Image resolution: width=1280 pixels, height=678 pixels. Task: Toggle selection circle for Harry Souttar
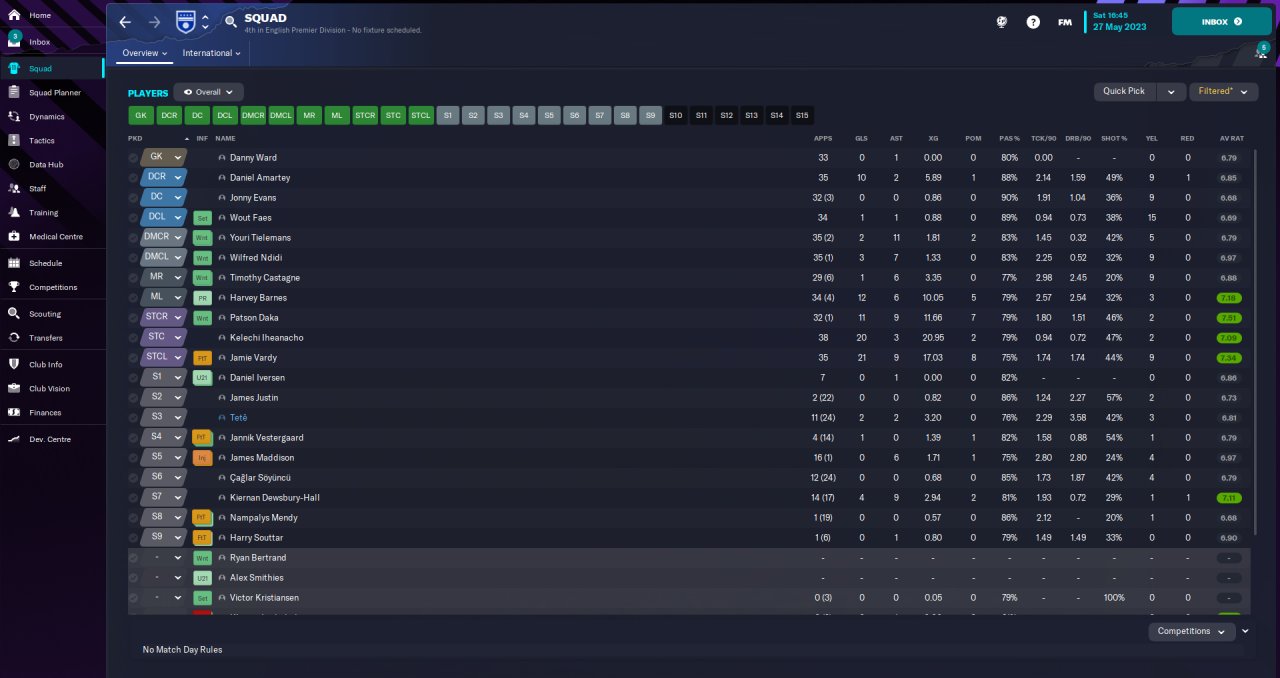point(133,538)
